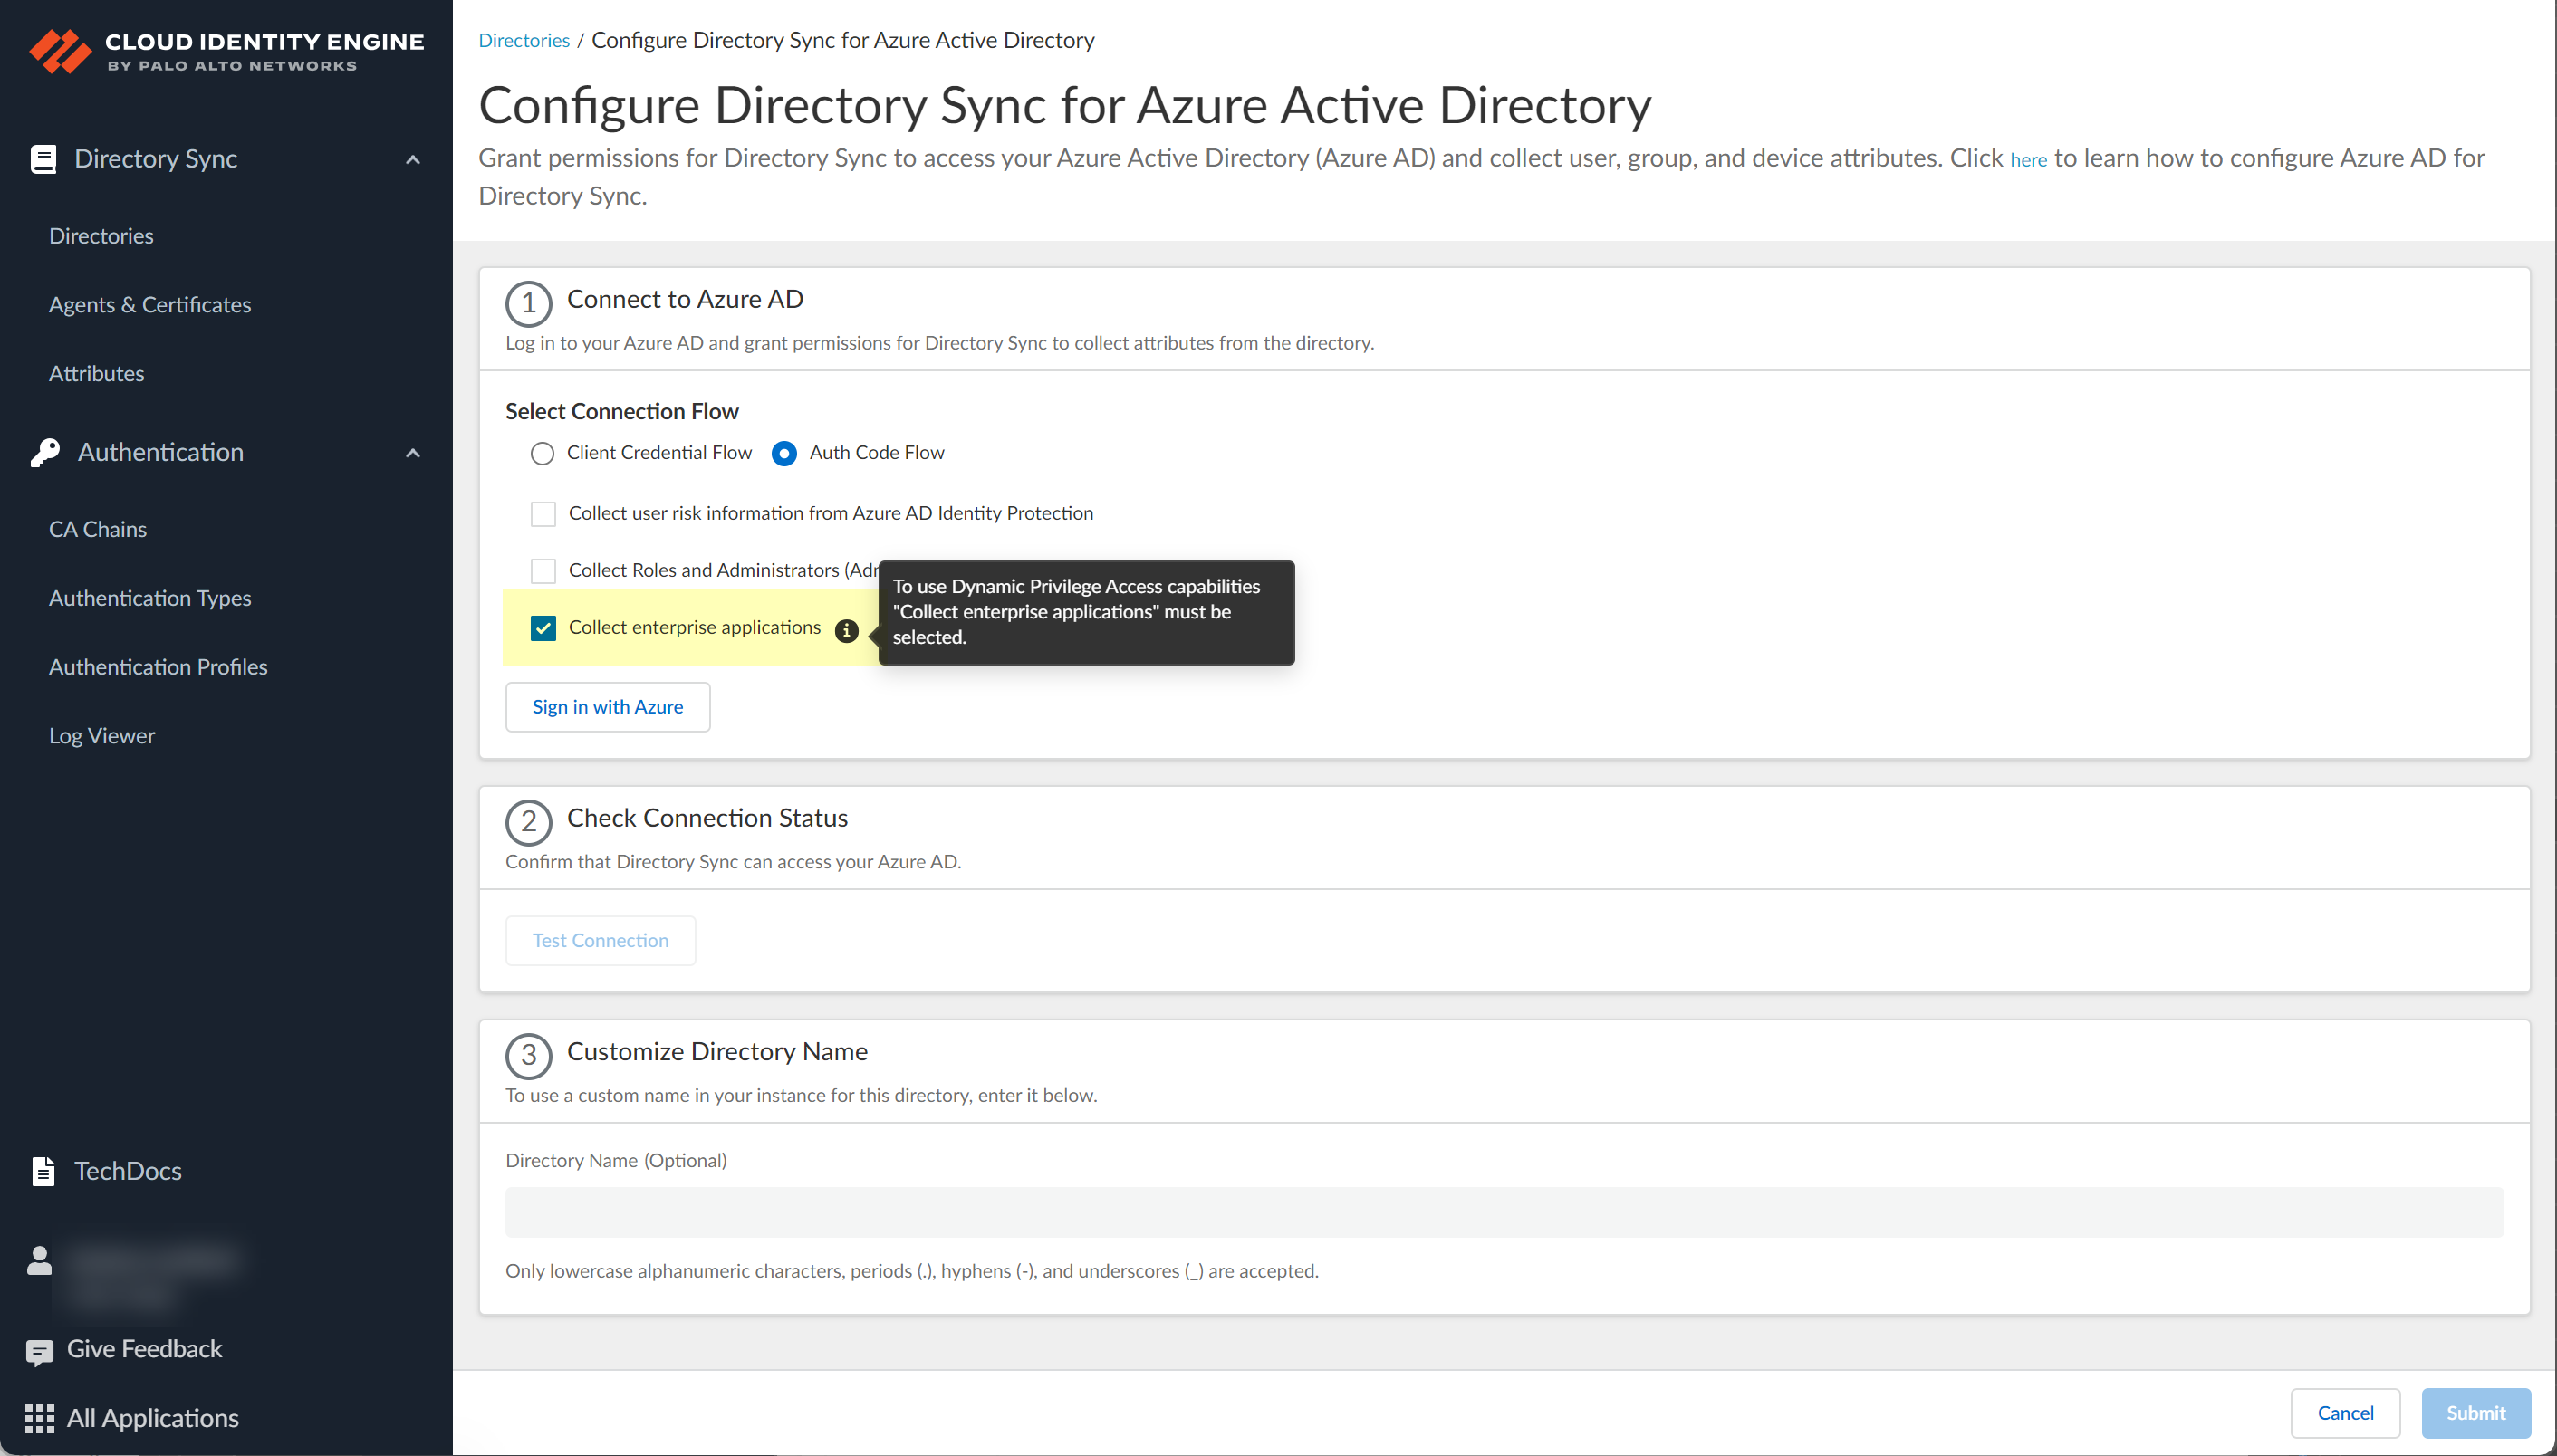The width and height of the screenshot is (2557, 1456).
Task: Uncheck Collect enterprise applications
Action: (543, 628)
